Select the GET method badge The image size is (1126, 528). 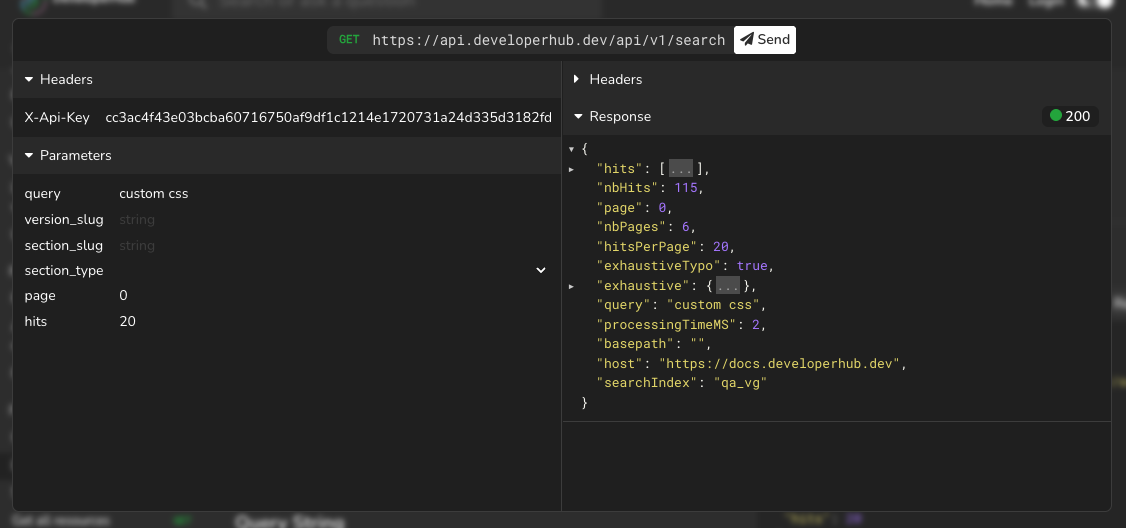[x=349, y=40]
